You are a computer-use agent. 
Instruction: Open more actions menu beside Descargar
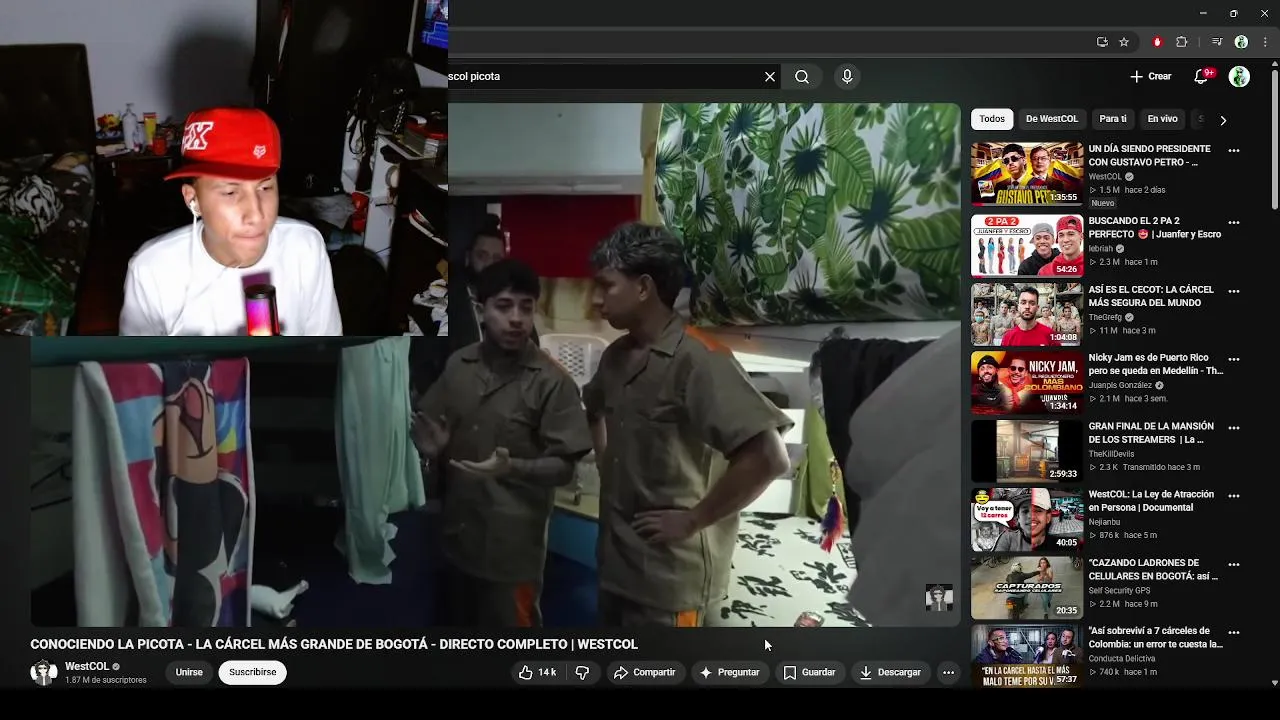tap(948, 672)
